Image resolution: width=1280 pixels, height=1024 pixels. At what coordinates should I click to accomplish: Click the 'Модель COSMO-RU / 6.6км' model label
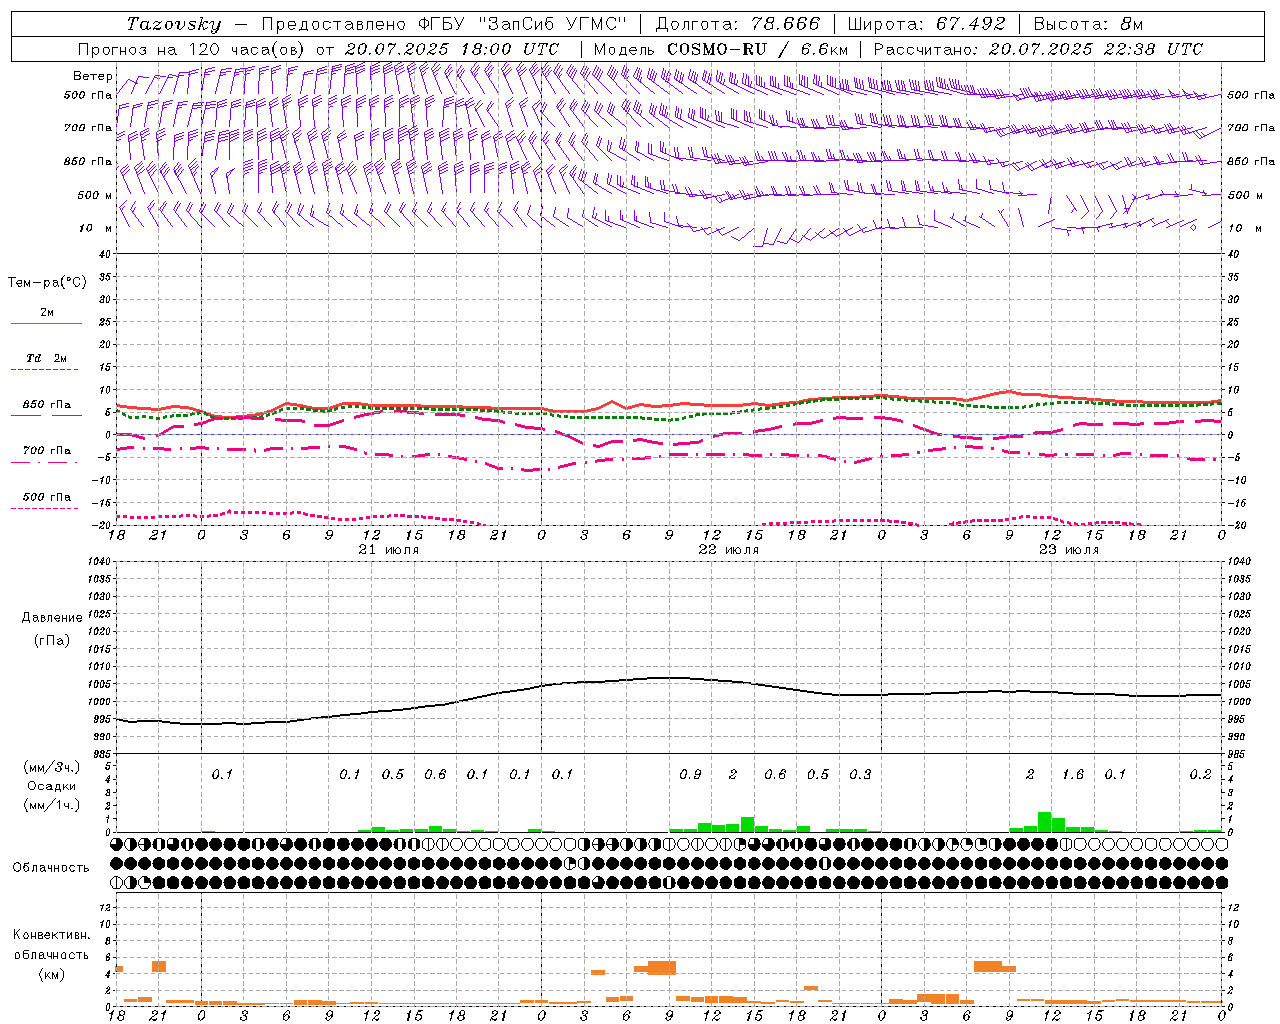721,49
